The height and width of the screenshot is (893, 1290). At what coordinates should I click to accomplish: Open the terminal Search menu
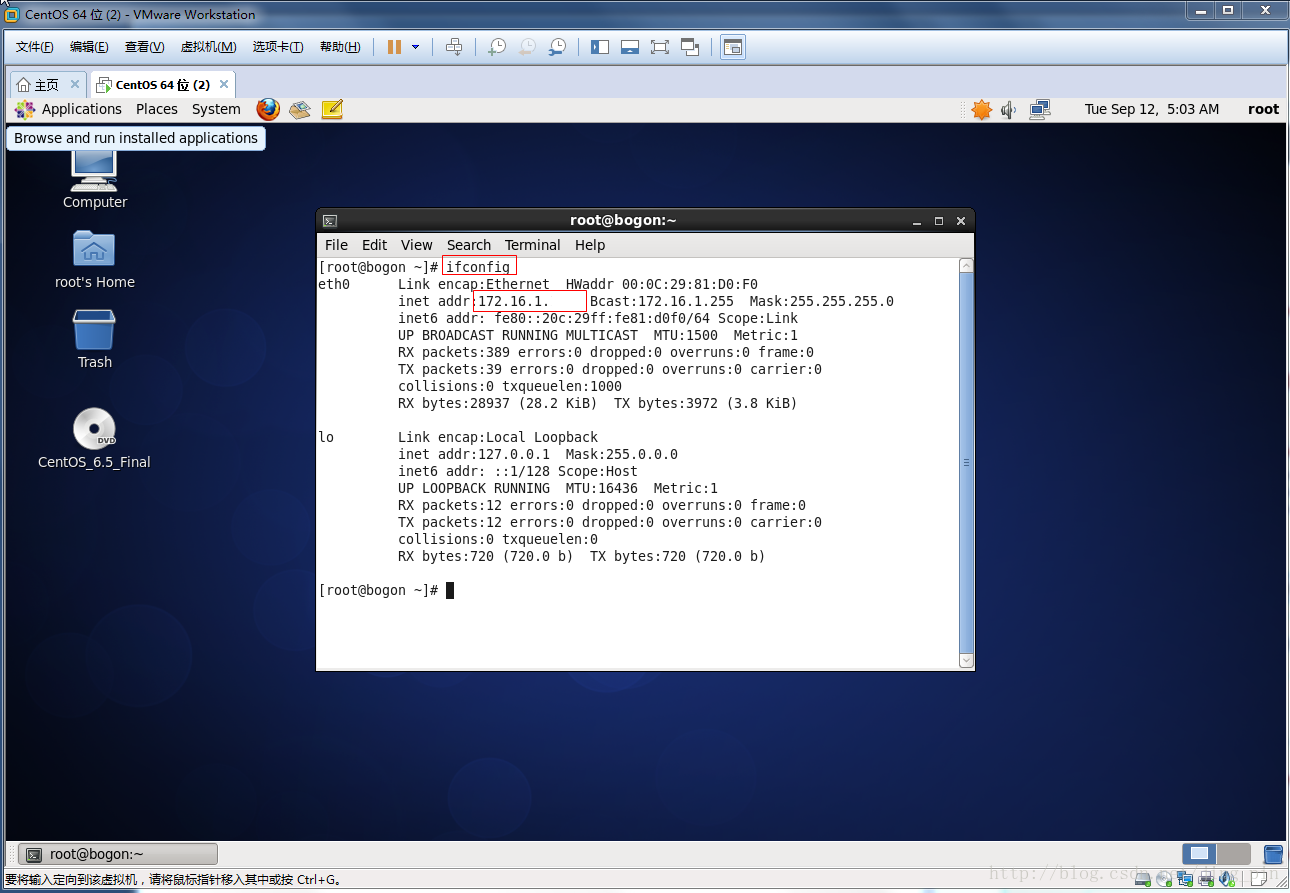pos(469,245)
